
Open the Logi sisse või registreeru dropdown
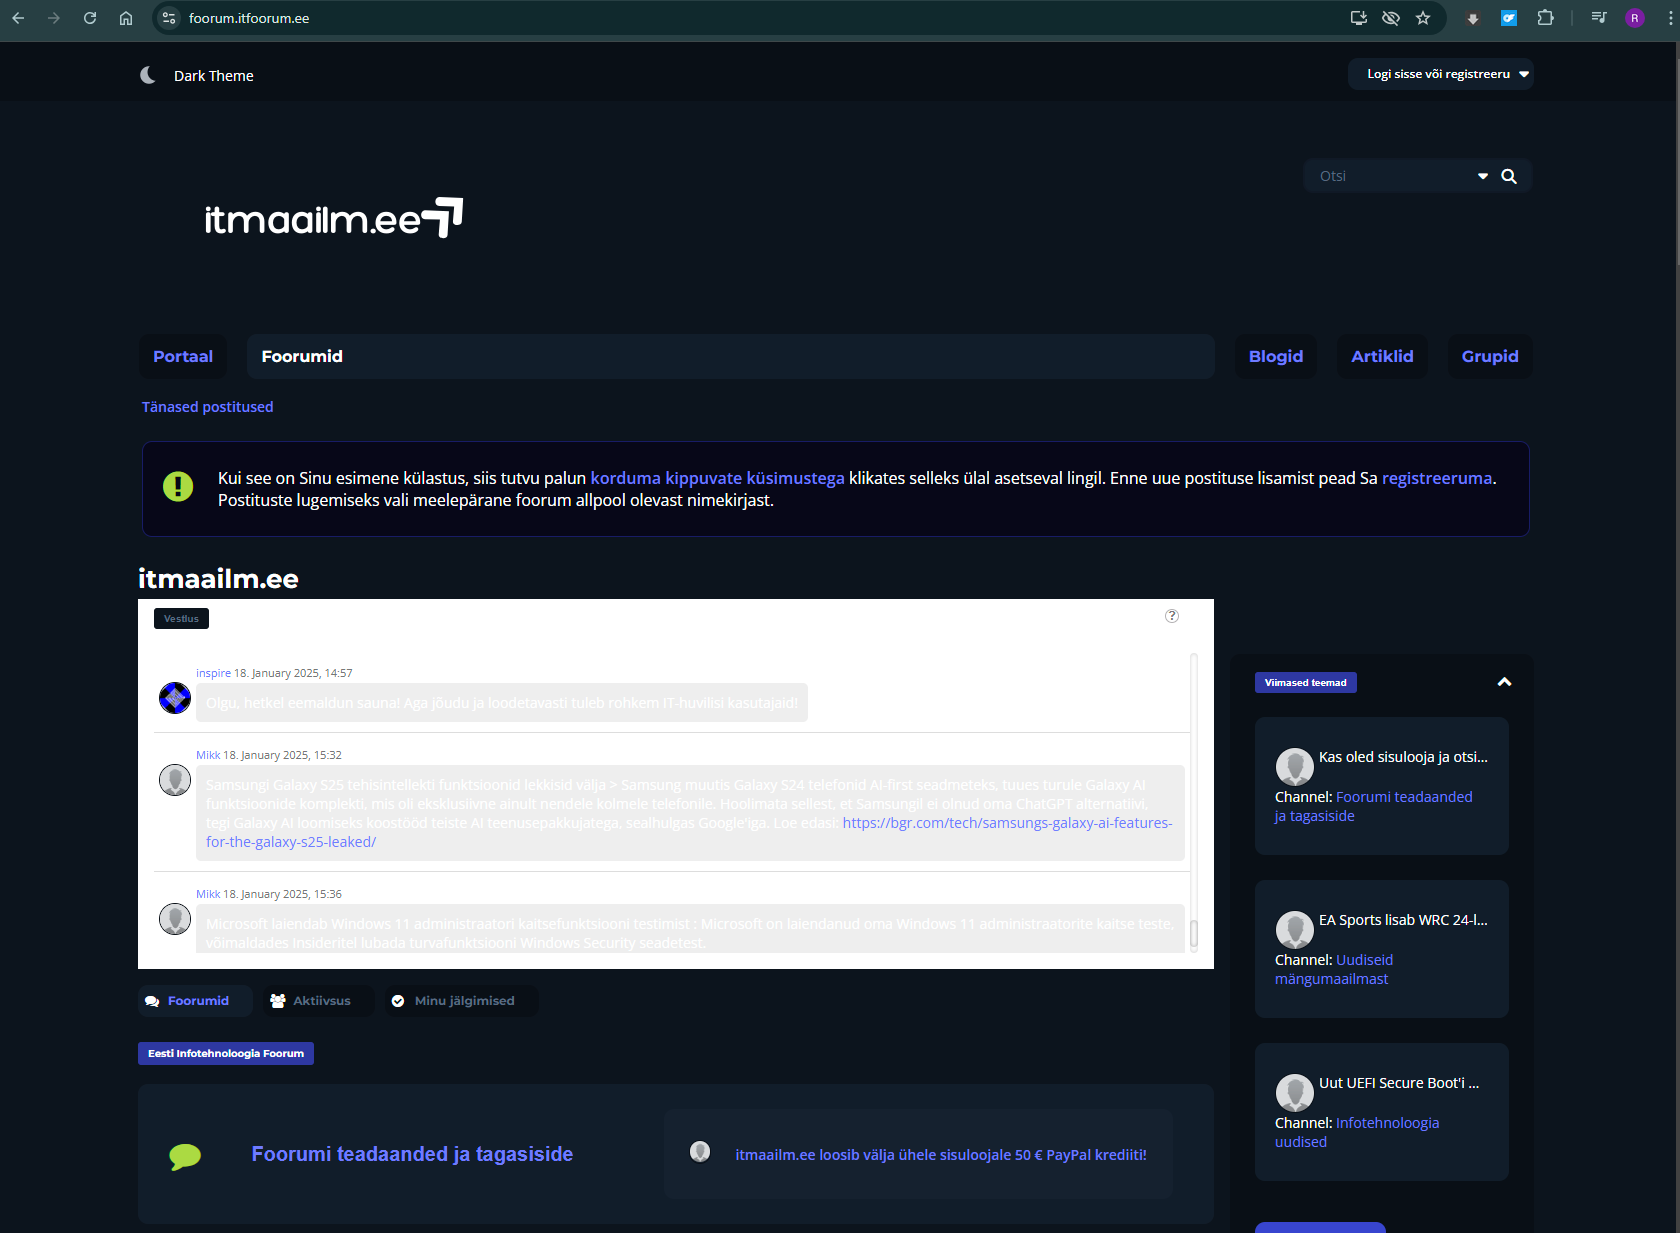click(x=1440, y=74)
